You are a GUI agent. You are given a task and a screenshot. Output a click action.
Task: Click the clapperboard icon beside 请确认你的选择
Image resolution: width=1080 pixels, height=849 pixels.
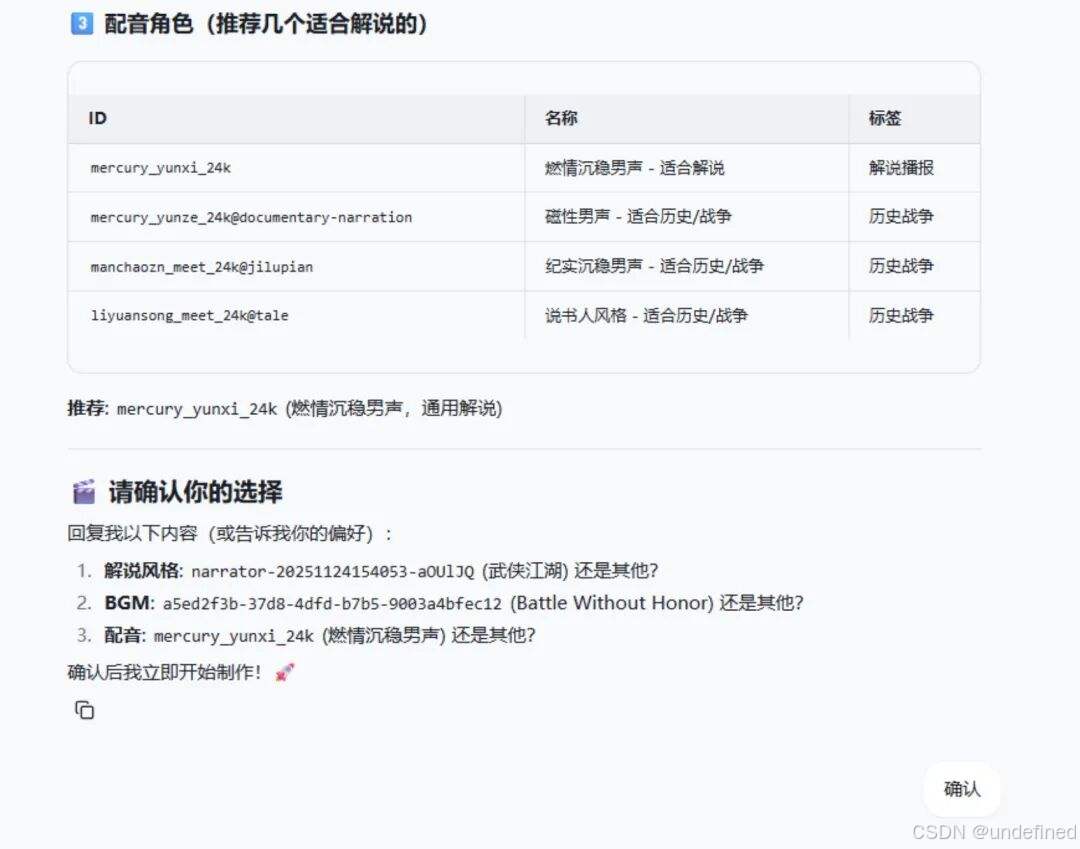point(84,492)
